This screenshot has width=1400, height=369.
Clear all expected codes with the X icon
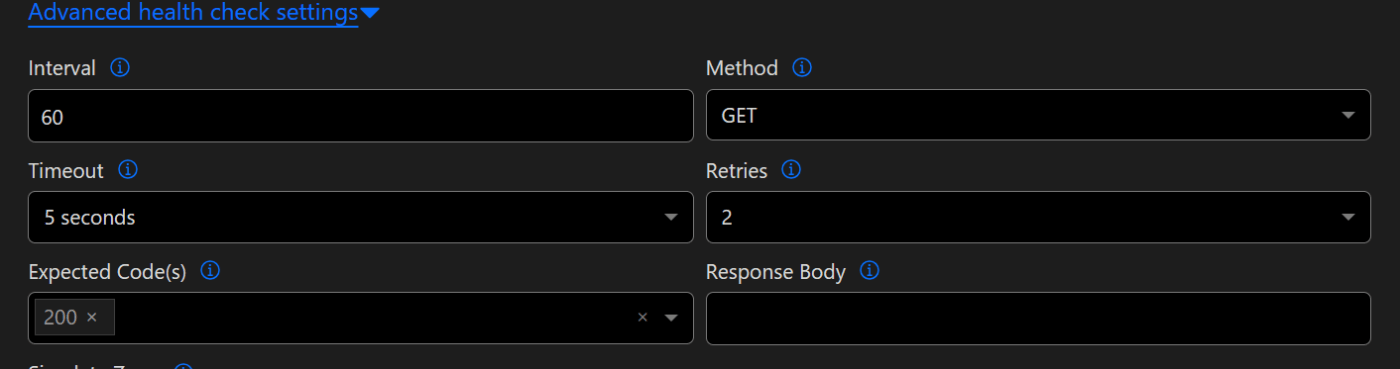tap(643, 317)
